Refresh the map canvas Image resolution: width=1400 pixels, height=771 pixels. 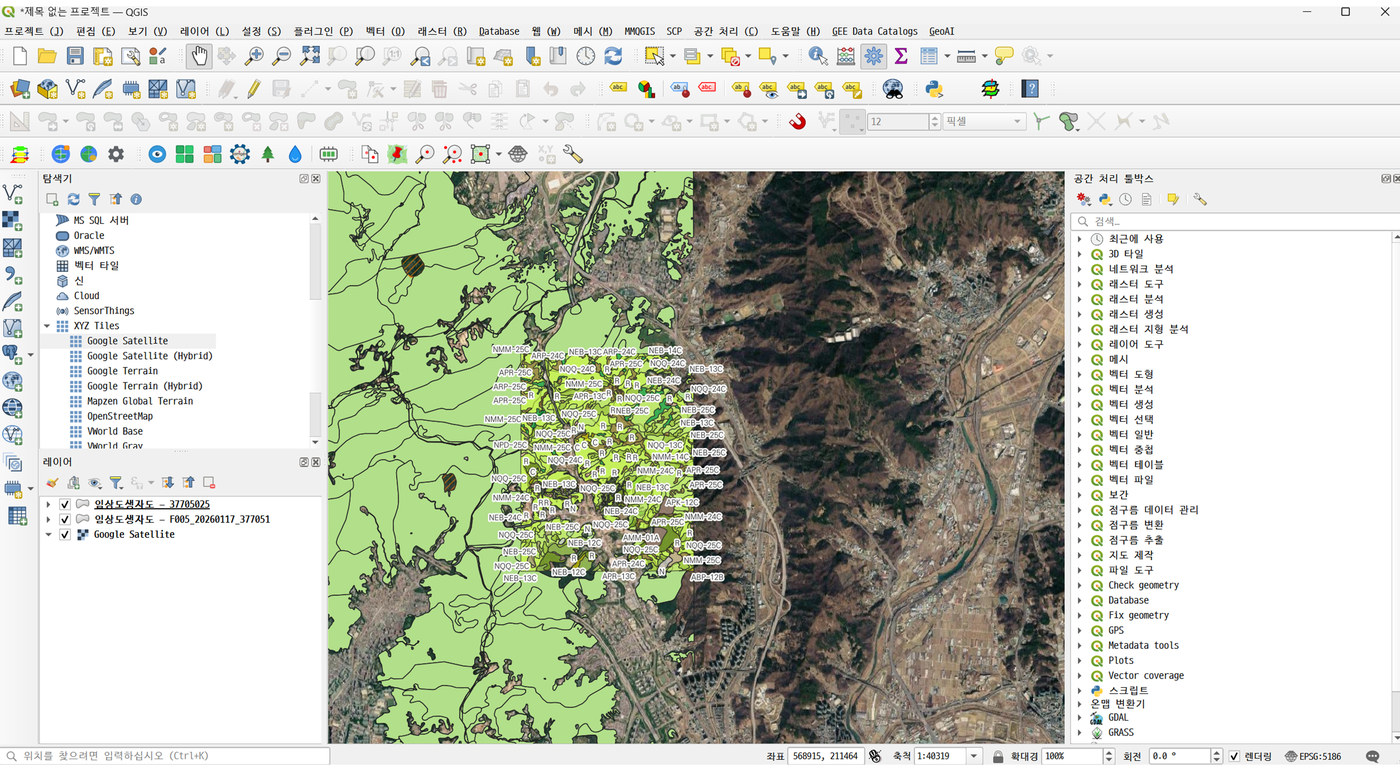pyautogui.click(x=613, y=56)
